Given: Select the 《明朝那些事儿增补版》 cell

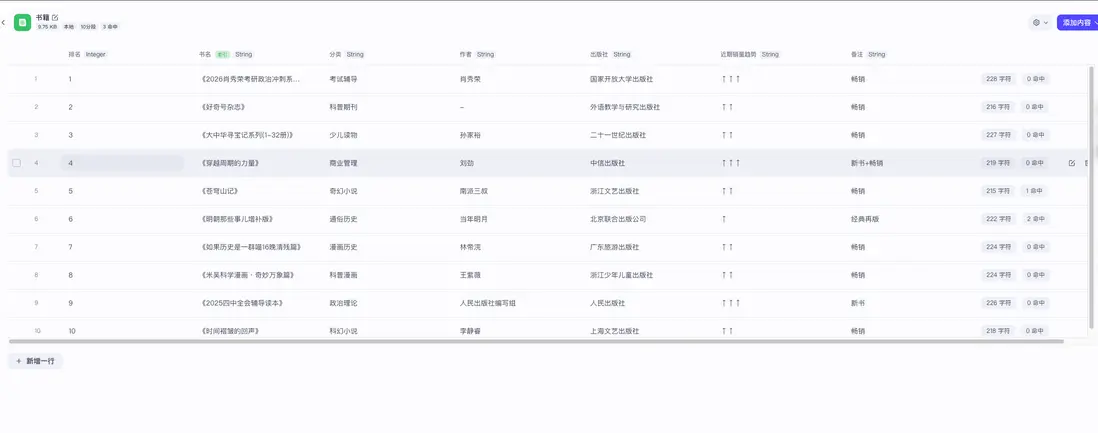Looking at the screenshot, I should (x=236, y=219).
